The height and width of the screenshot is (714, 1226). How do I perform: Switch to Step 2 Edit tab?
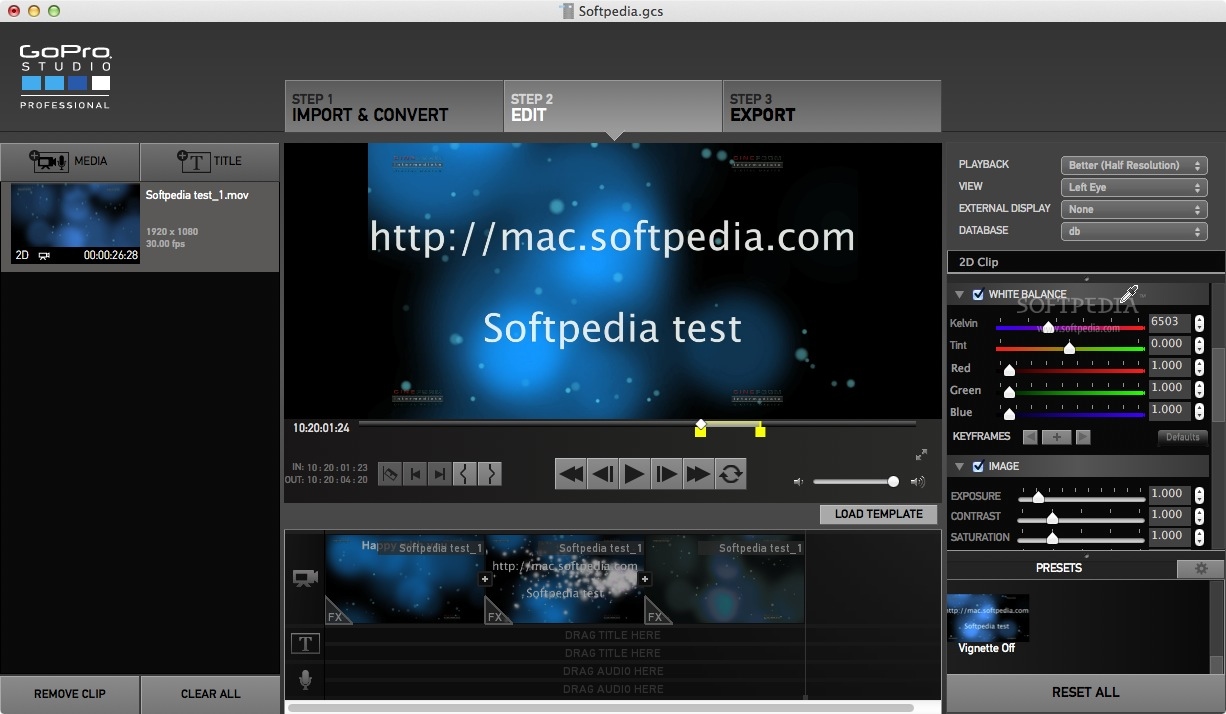(613, 106)
